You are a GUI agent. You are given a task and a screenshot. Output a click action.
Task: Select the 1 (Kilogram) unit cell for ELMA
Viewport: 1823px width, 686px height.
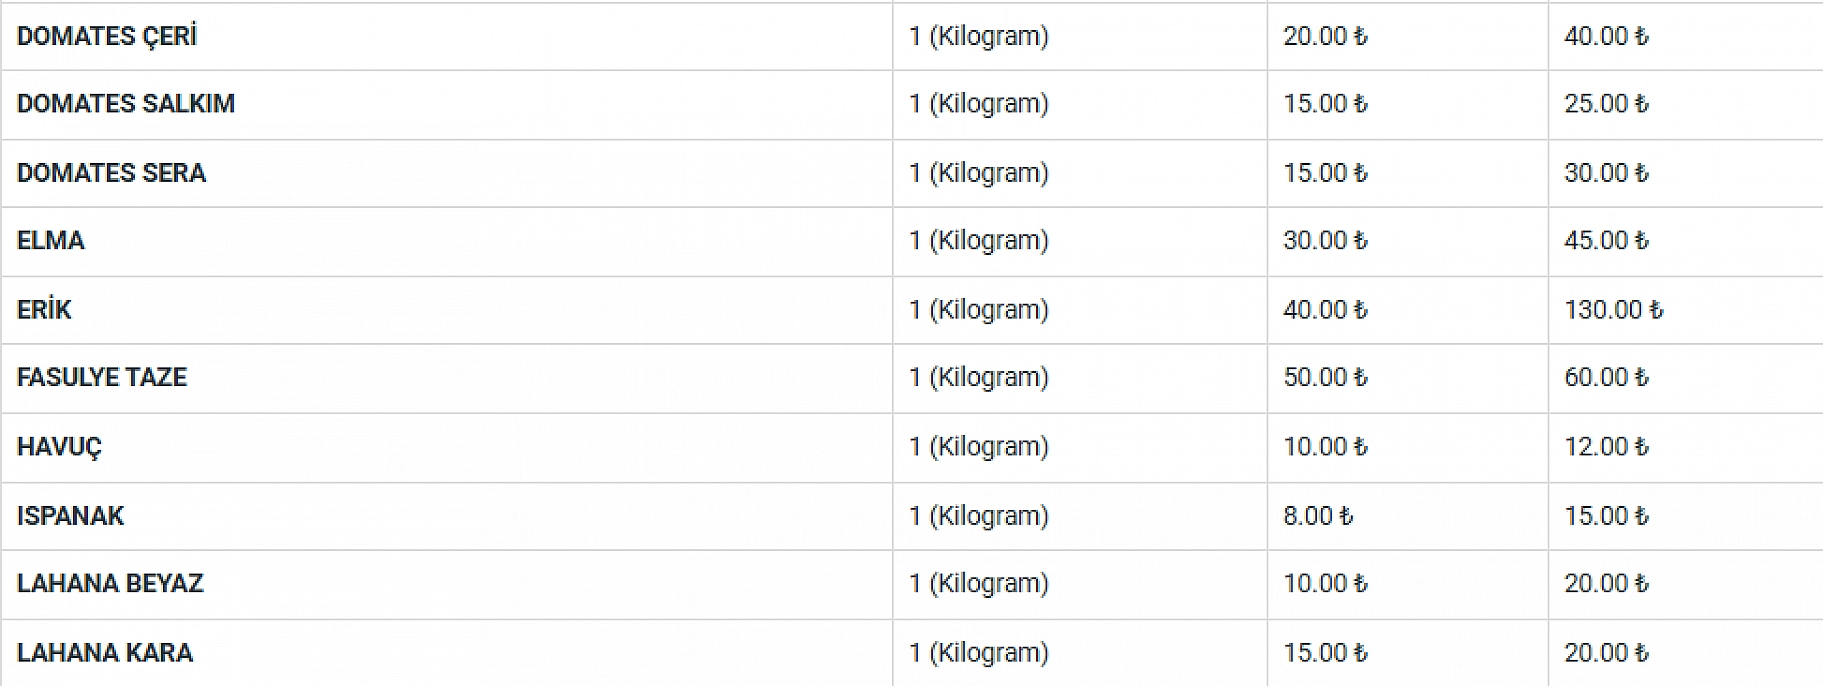[978, 241]
